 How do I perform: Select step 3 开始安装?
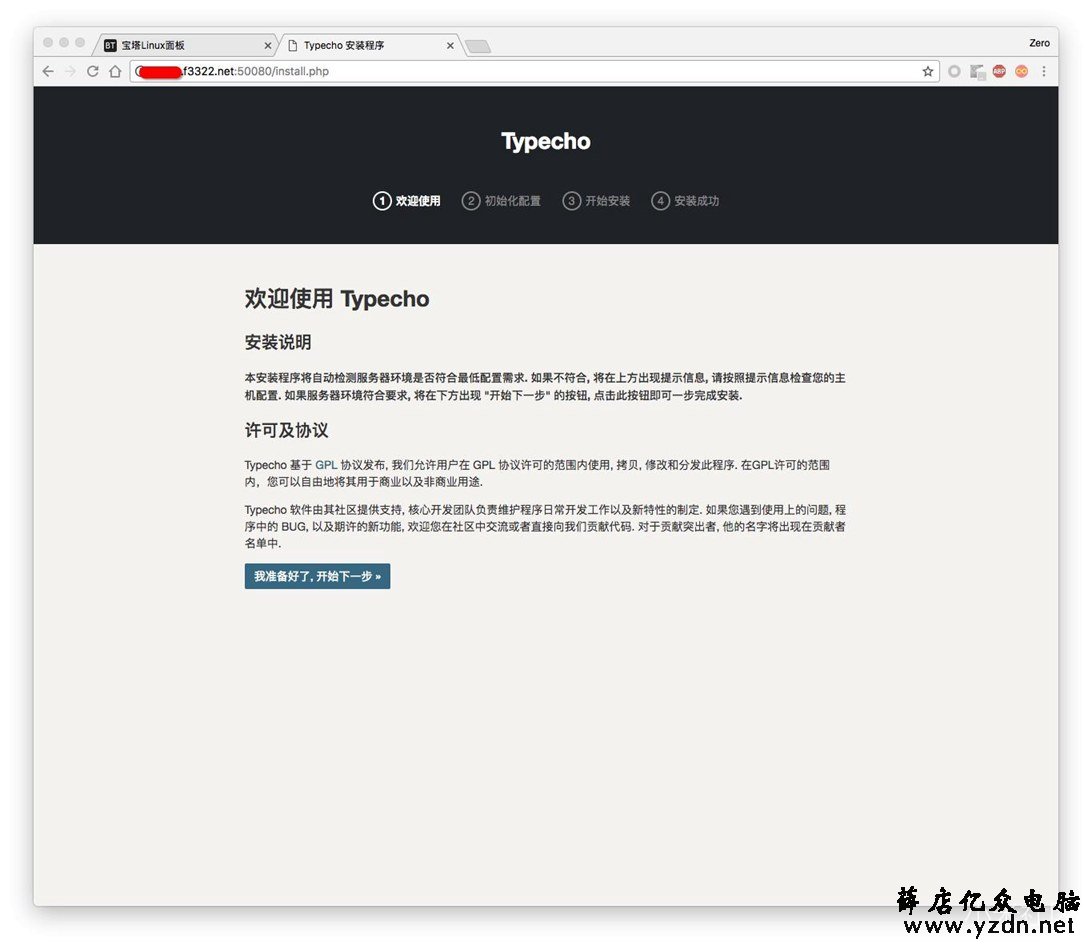tap(596, 201)
